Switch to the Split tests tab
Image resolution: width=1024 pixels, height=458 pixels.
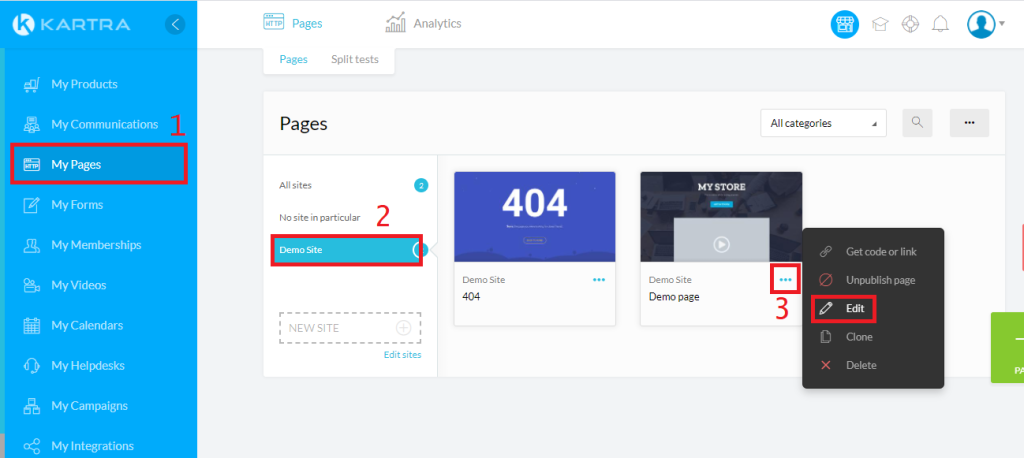(x=354, y=60)
